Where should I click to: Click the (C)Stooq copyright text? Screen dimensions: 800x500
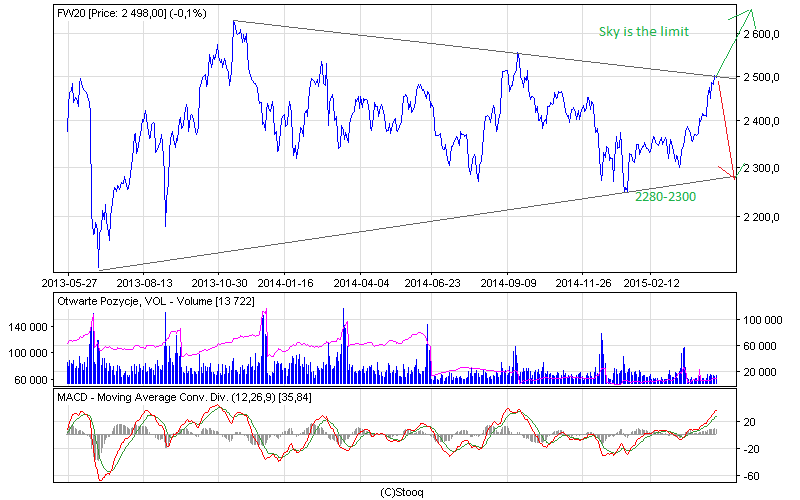(402, 492)
